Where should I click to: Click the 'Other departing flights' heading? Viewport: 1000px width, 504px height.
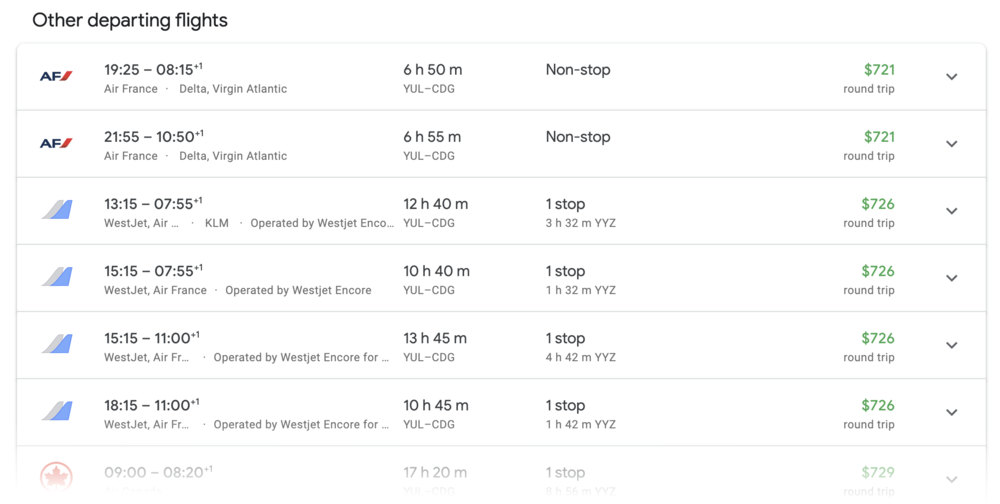(x=130, y=20)
